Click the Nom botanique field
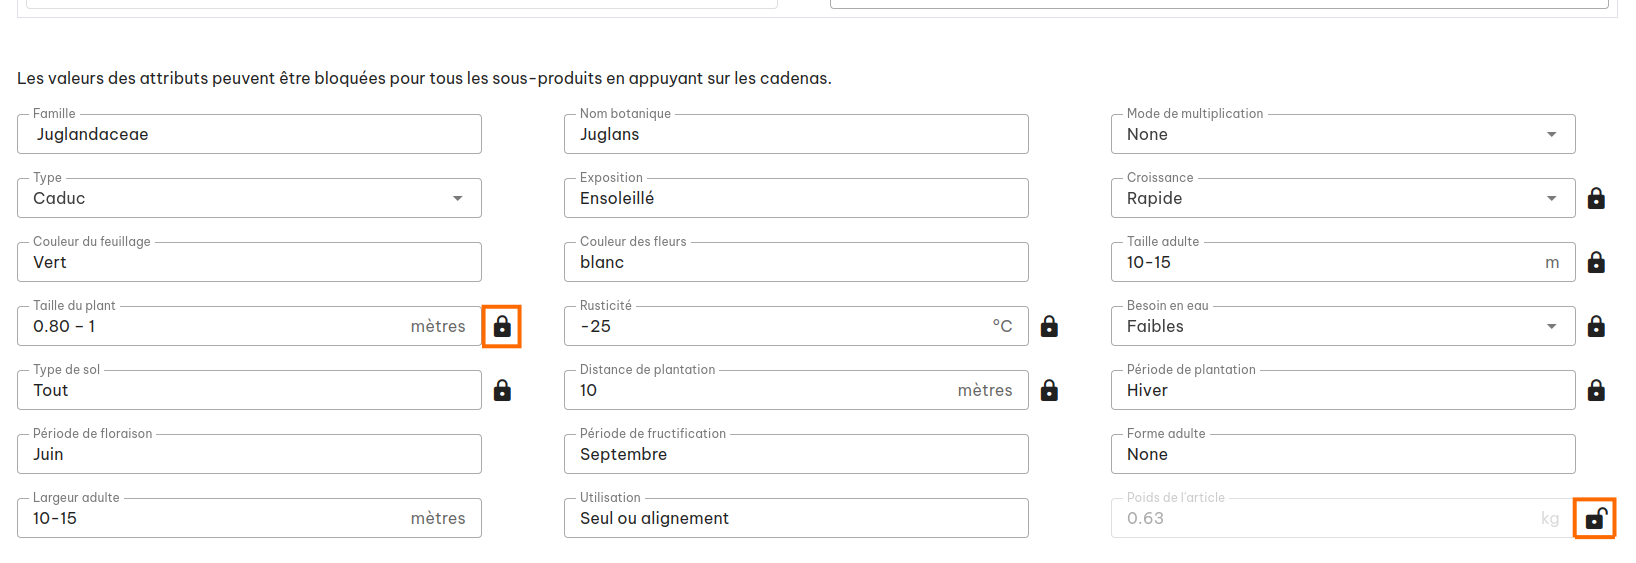The width and height of the screenshot is (1636, 563). coord(796,134)
